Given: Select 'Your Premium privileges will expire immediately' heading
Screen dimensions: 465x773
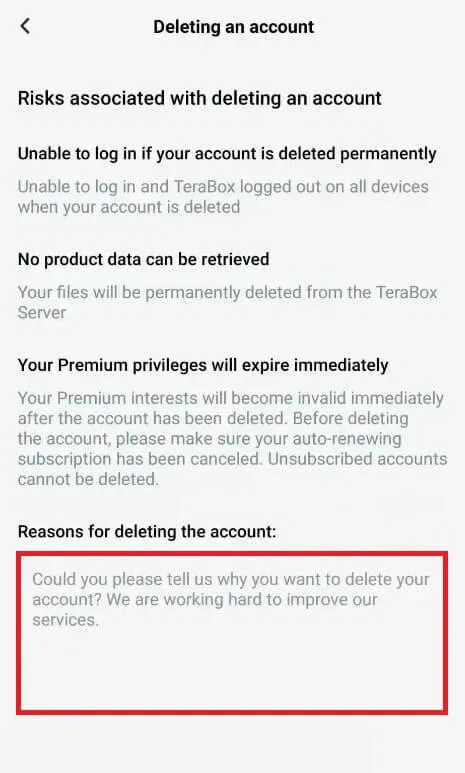Looking at the screenshot, I should point(203,365).
